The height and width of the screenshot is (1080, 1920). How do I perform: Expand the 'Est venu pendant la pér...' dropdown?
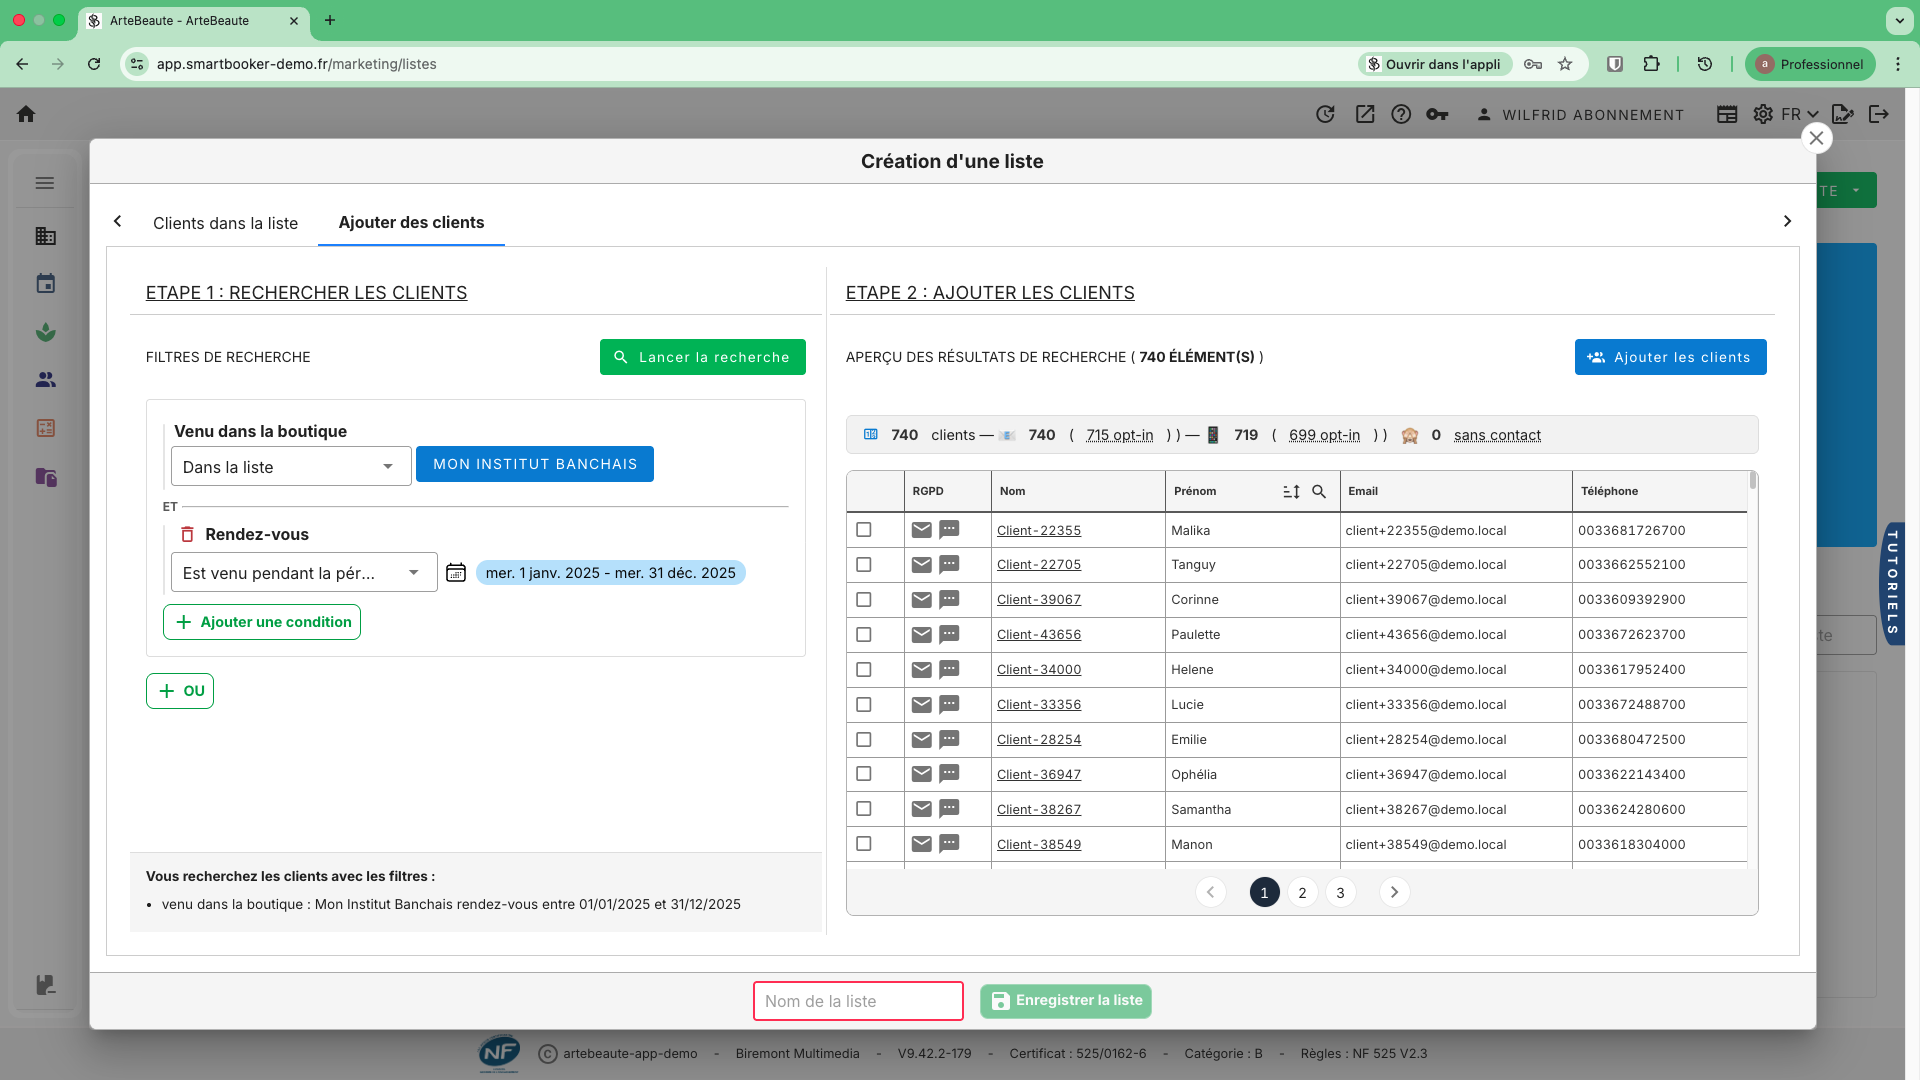(x=303, y=573)
